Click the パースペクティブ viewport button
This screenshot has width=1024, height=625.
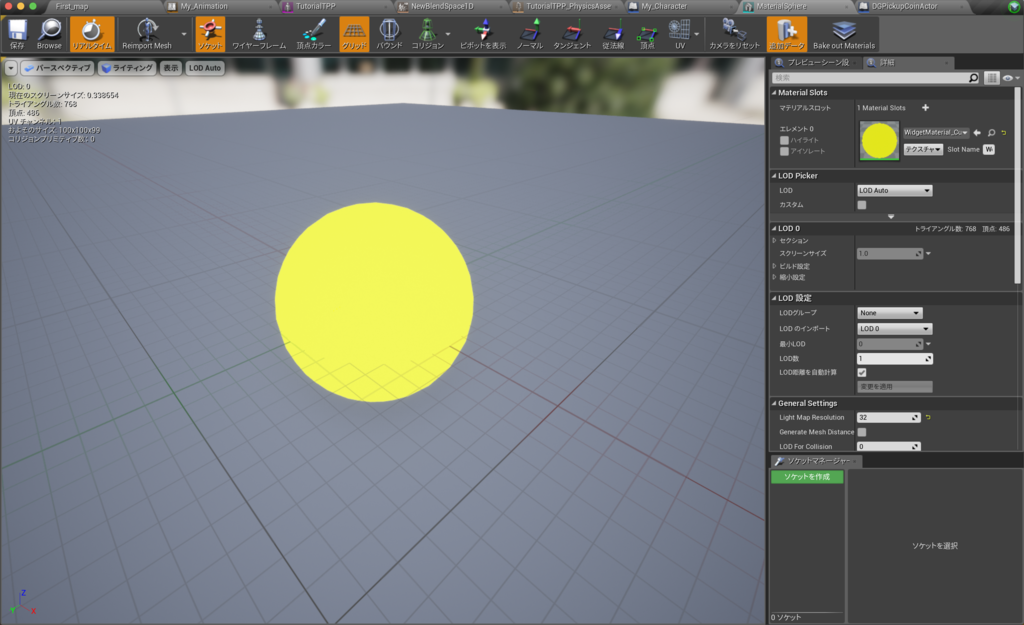tap(57, 68)
